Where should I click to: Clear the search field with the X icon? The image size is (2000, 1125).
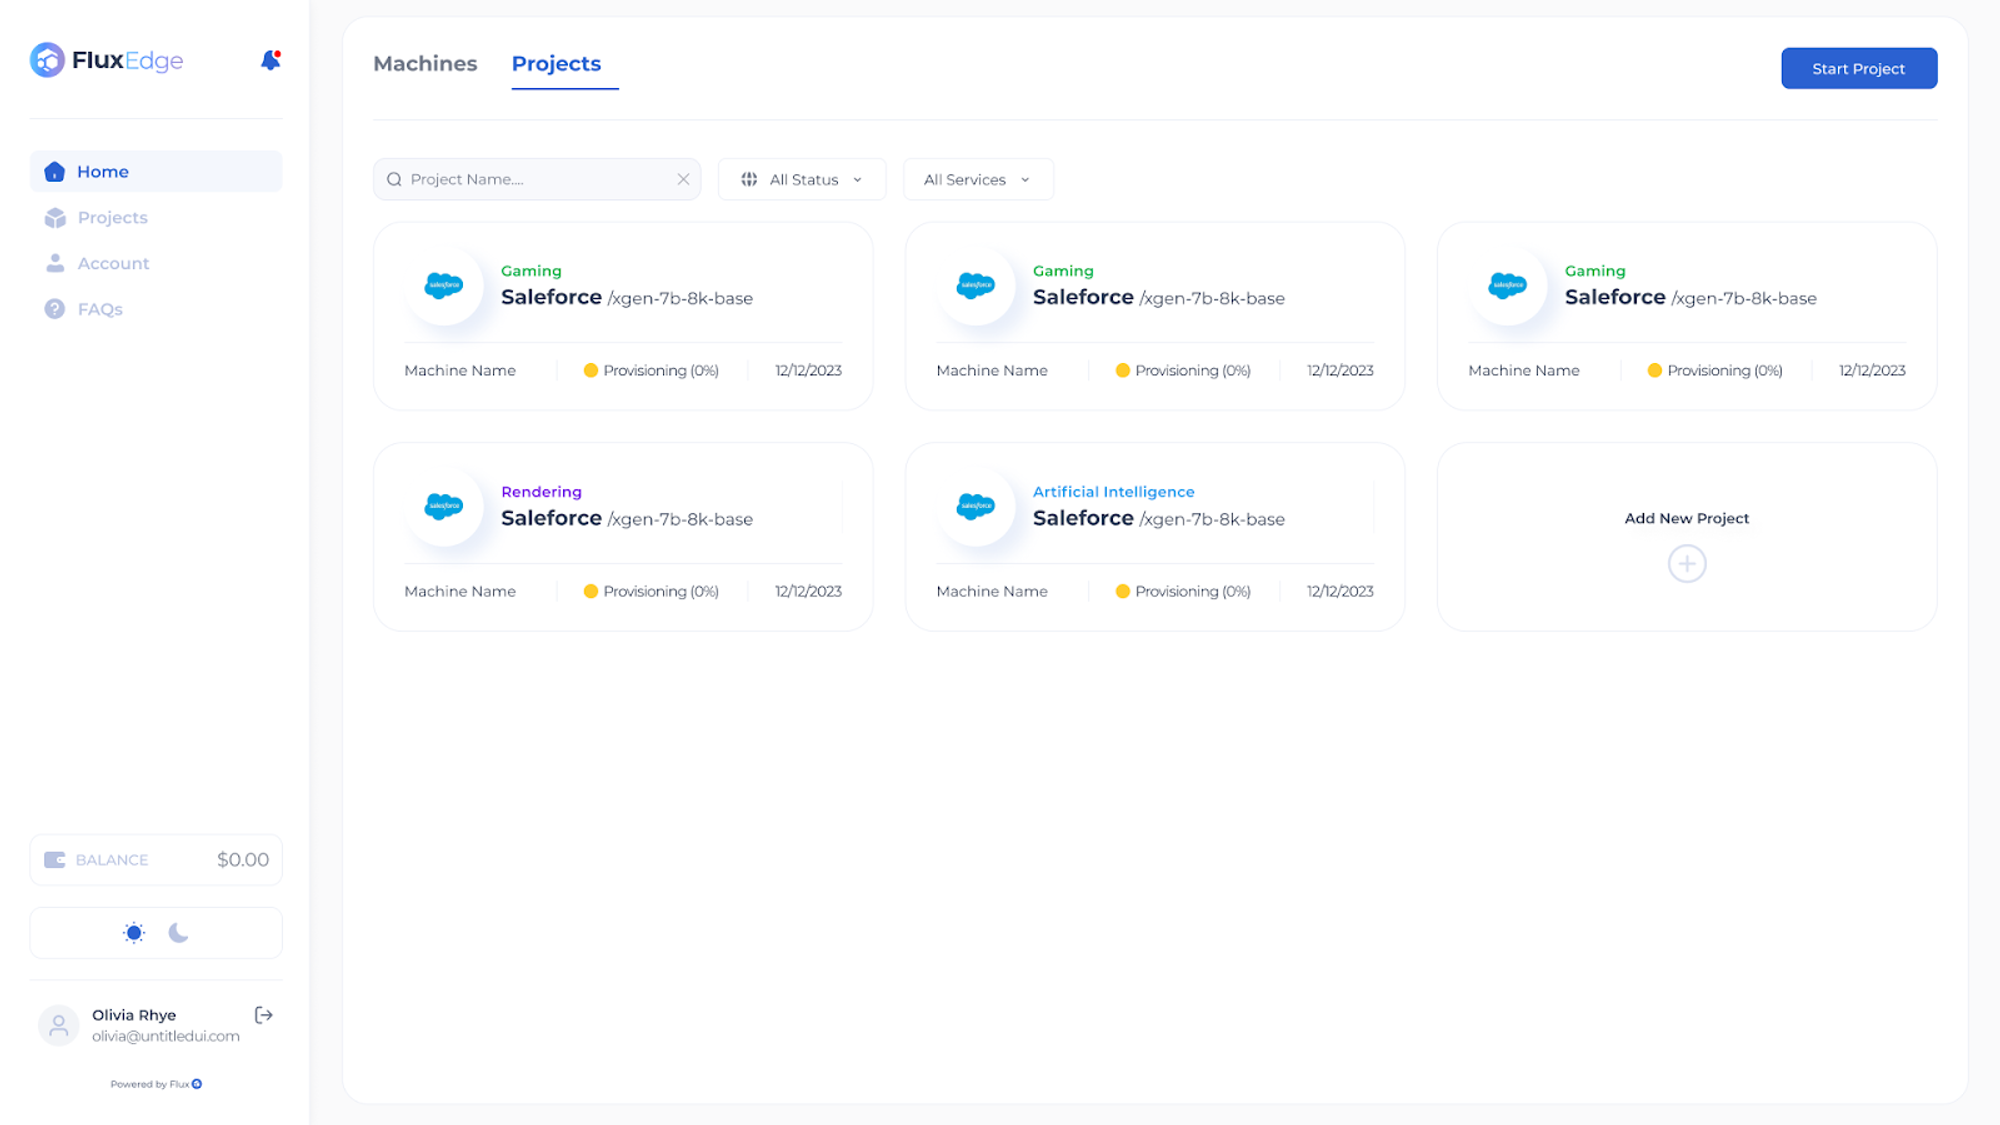coord(683,179)
